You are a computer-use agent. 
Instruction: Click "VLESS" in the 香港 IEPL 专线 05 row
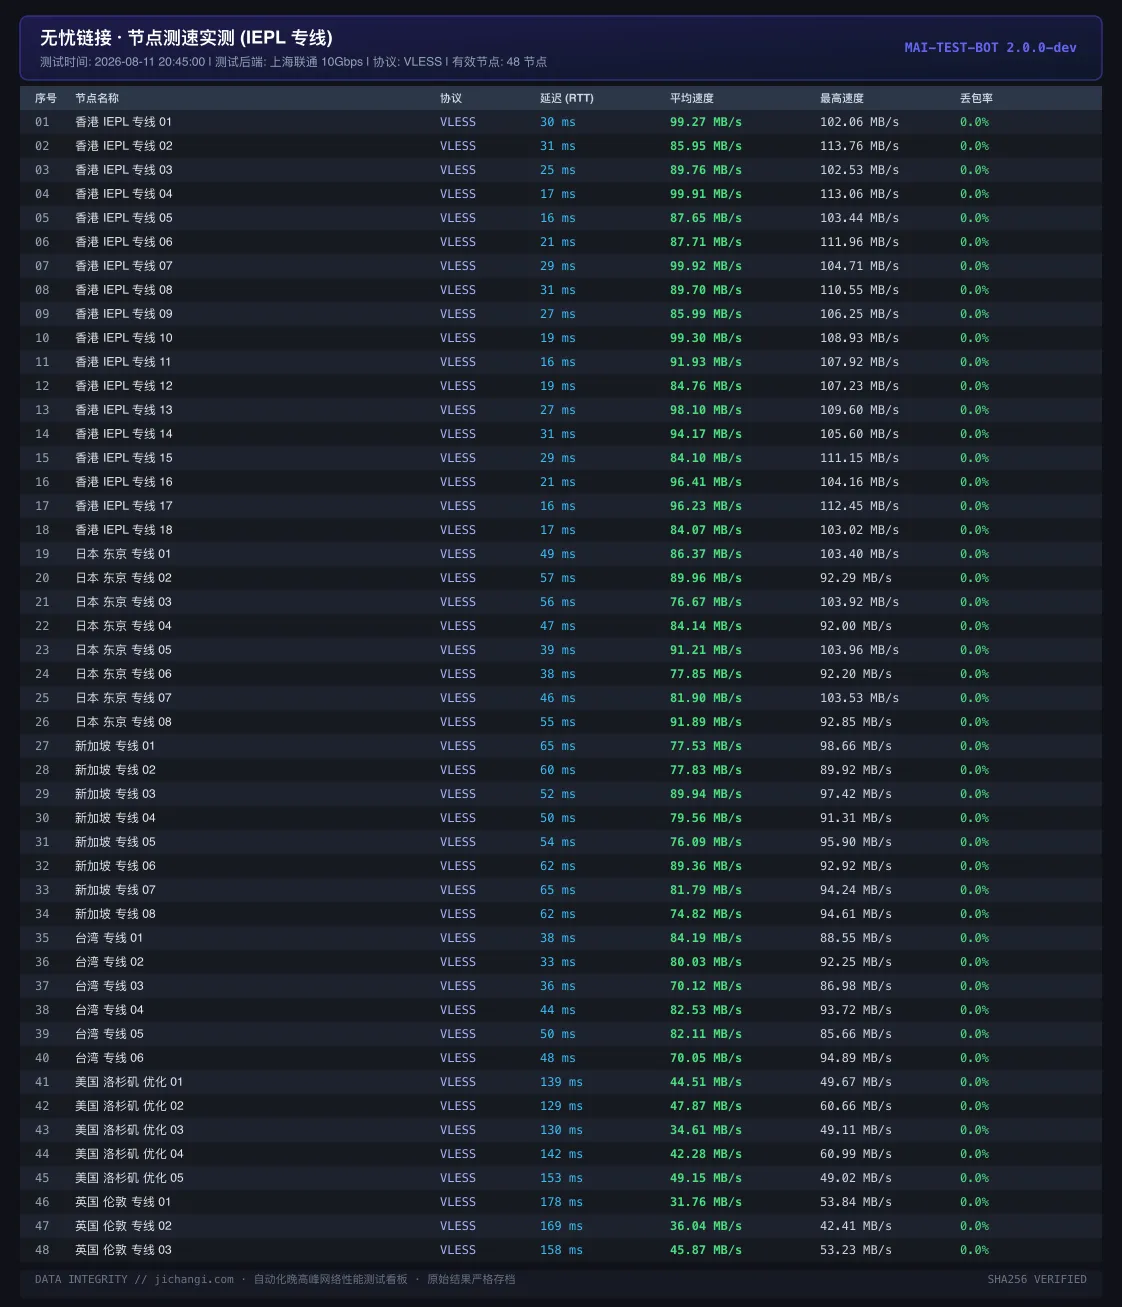(x=458, y=218)
